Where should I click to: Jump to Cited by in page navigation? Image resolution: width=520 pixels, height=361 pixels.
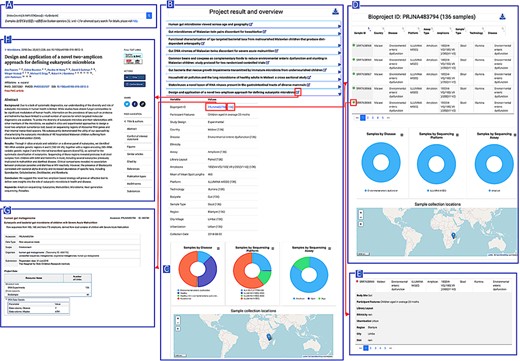tap(132, 161)
